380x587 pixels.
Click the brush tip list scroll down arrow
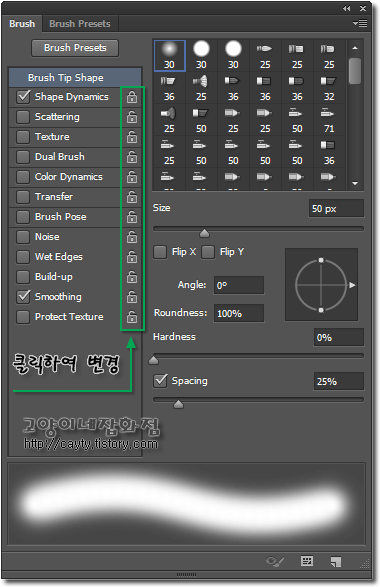click(x=355, y=183)
